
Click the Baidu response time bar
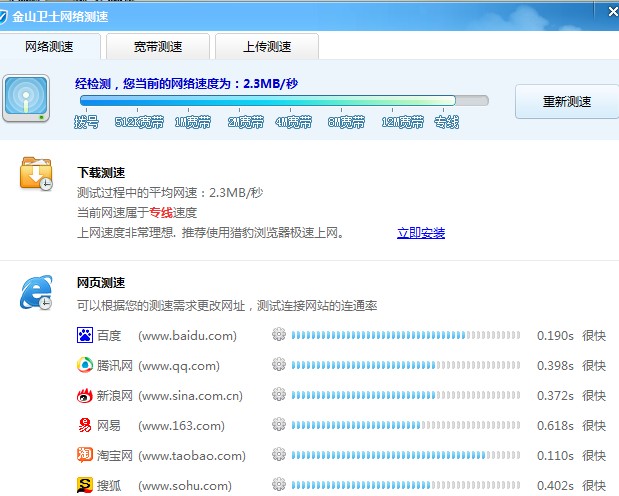coord(406,335)
